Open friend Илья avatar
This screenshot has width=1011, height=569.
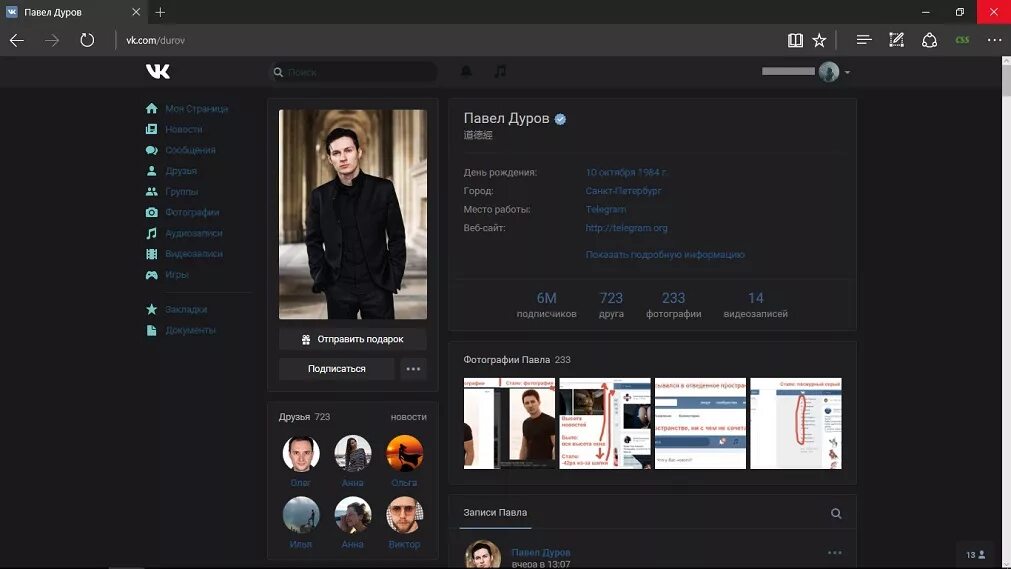coord(301,515)
